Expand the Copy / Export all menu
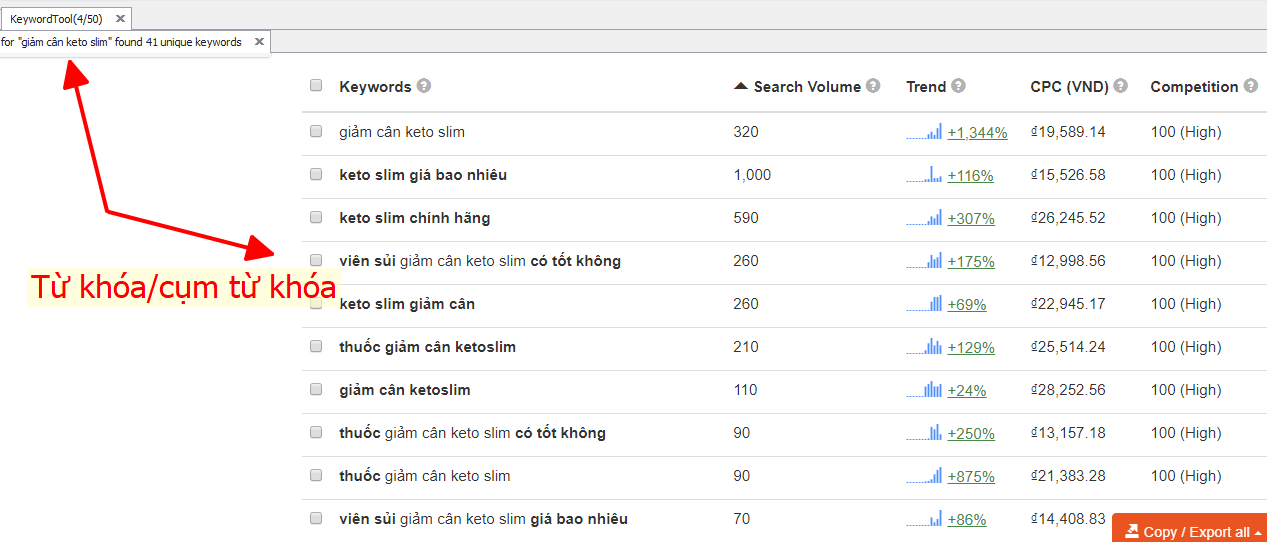1267x542 pixels. pos(1189,531)
